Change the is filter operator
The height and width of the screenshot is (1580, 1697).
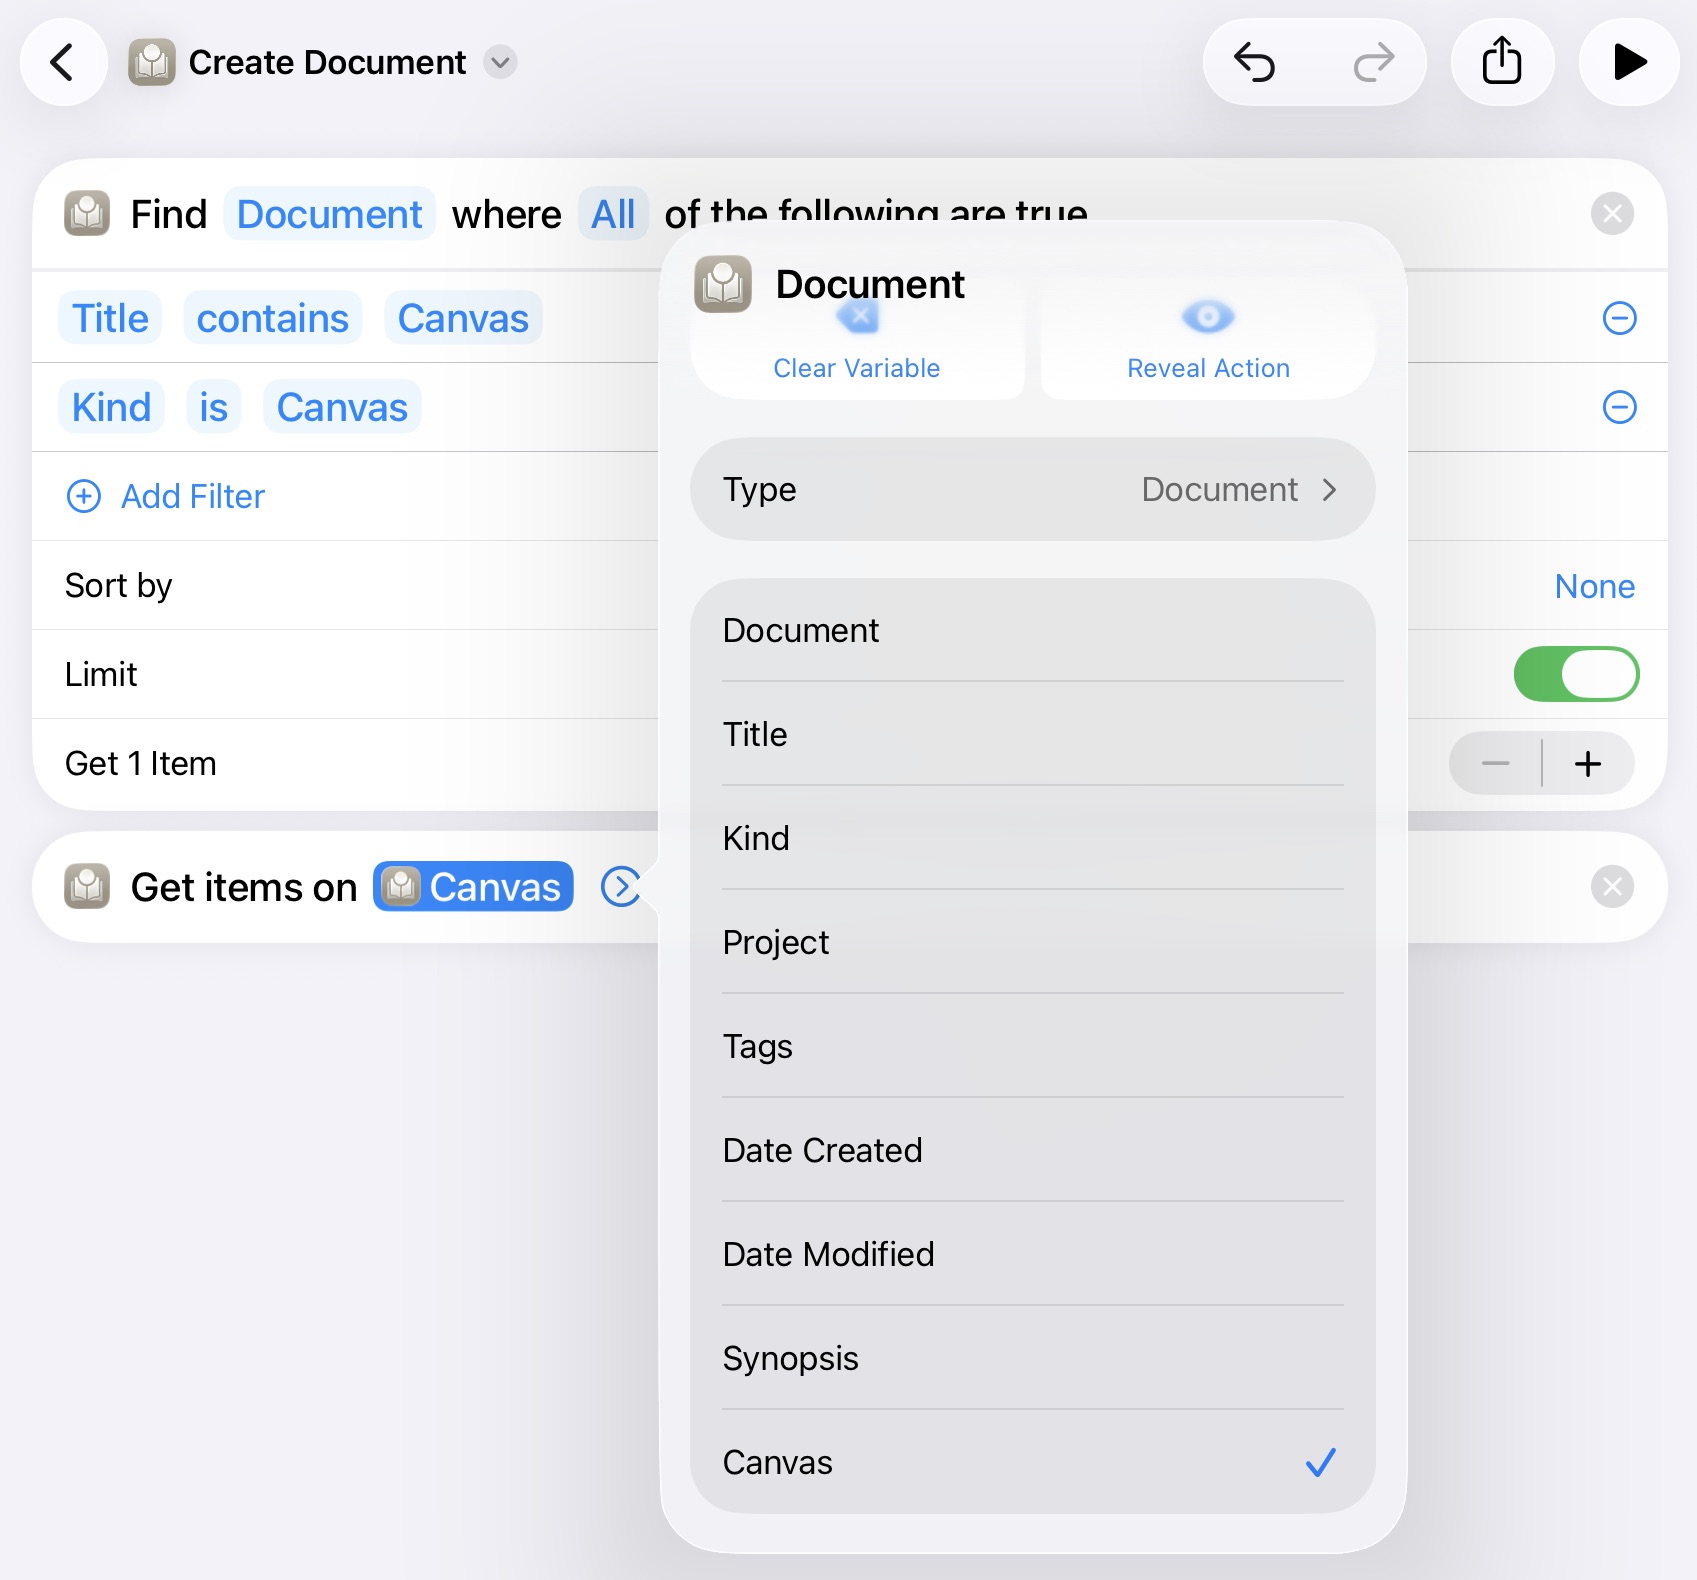point(213,407)
